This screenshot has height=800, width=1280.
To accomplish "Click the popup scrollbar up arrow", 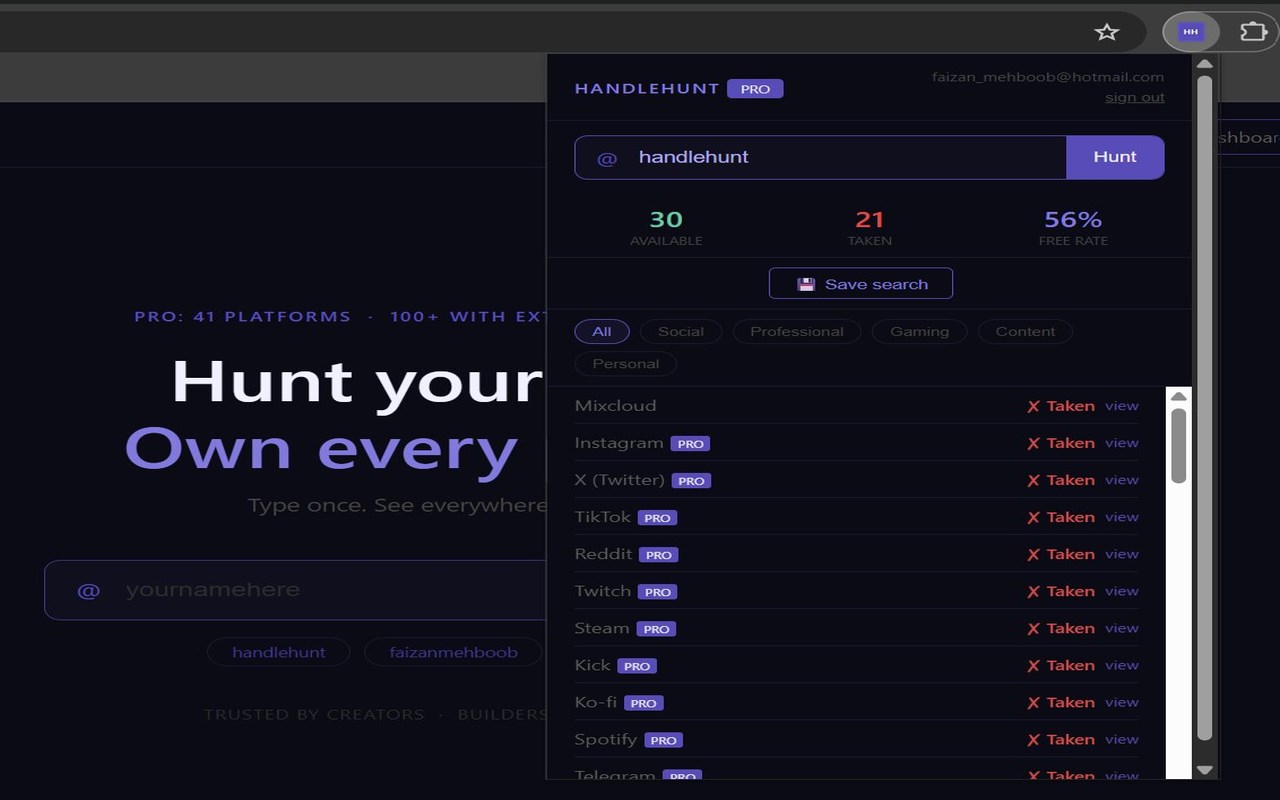I will click(x=1205, y=64).
